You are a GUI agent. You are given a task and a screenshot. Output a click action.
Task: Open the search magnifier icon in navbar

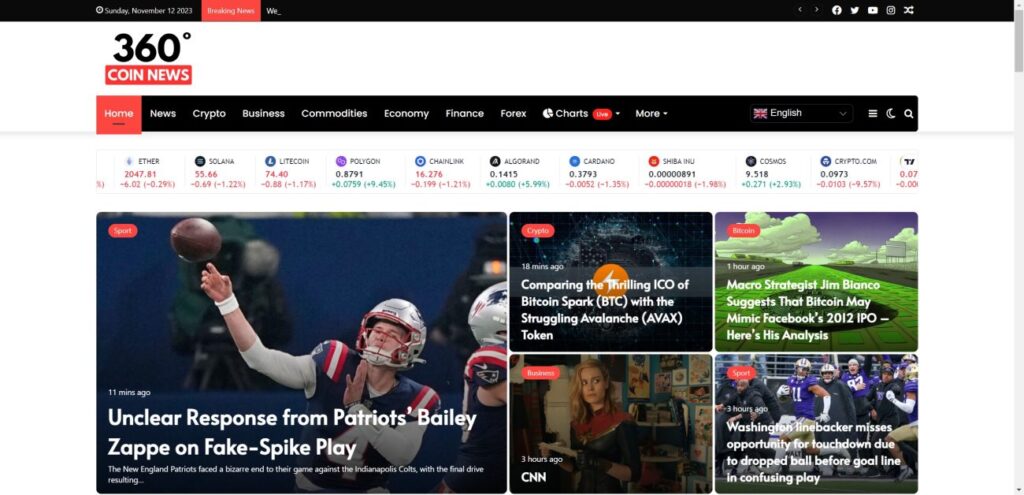pos(908,114)
